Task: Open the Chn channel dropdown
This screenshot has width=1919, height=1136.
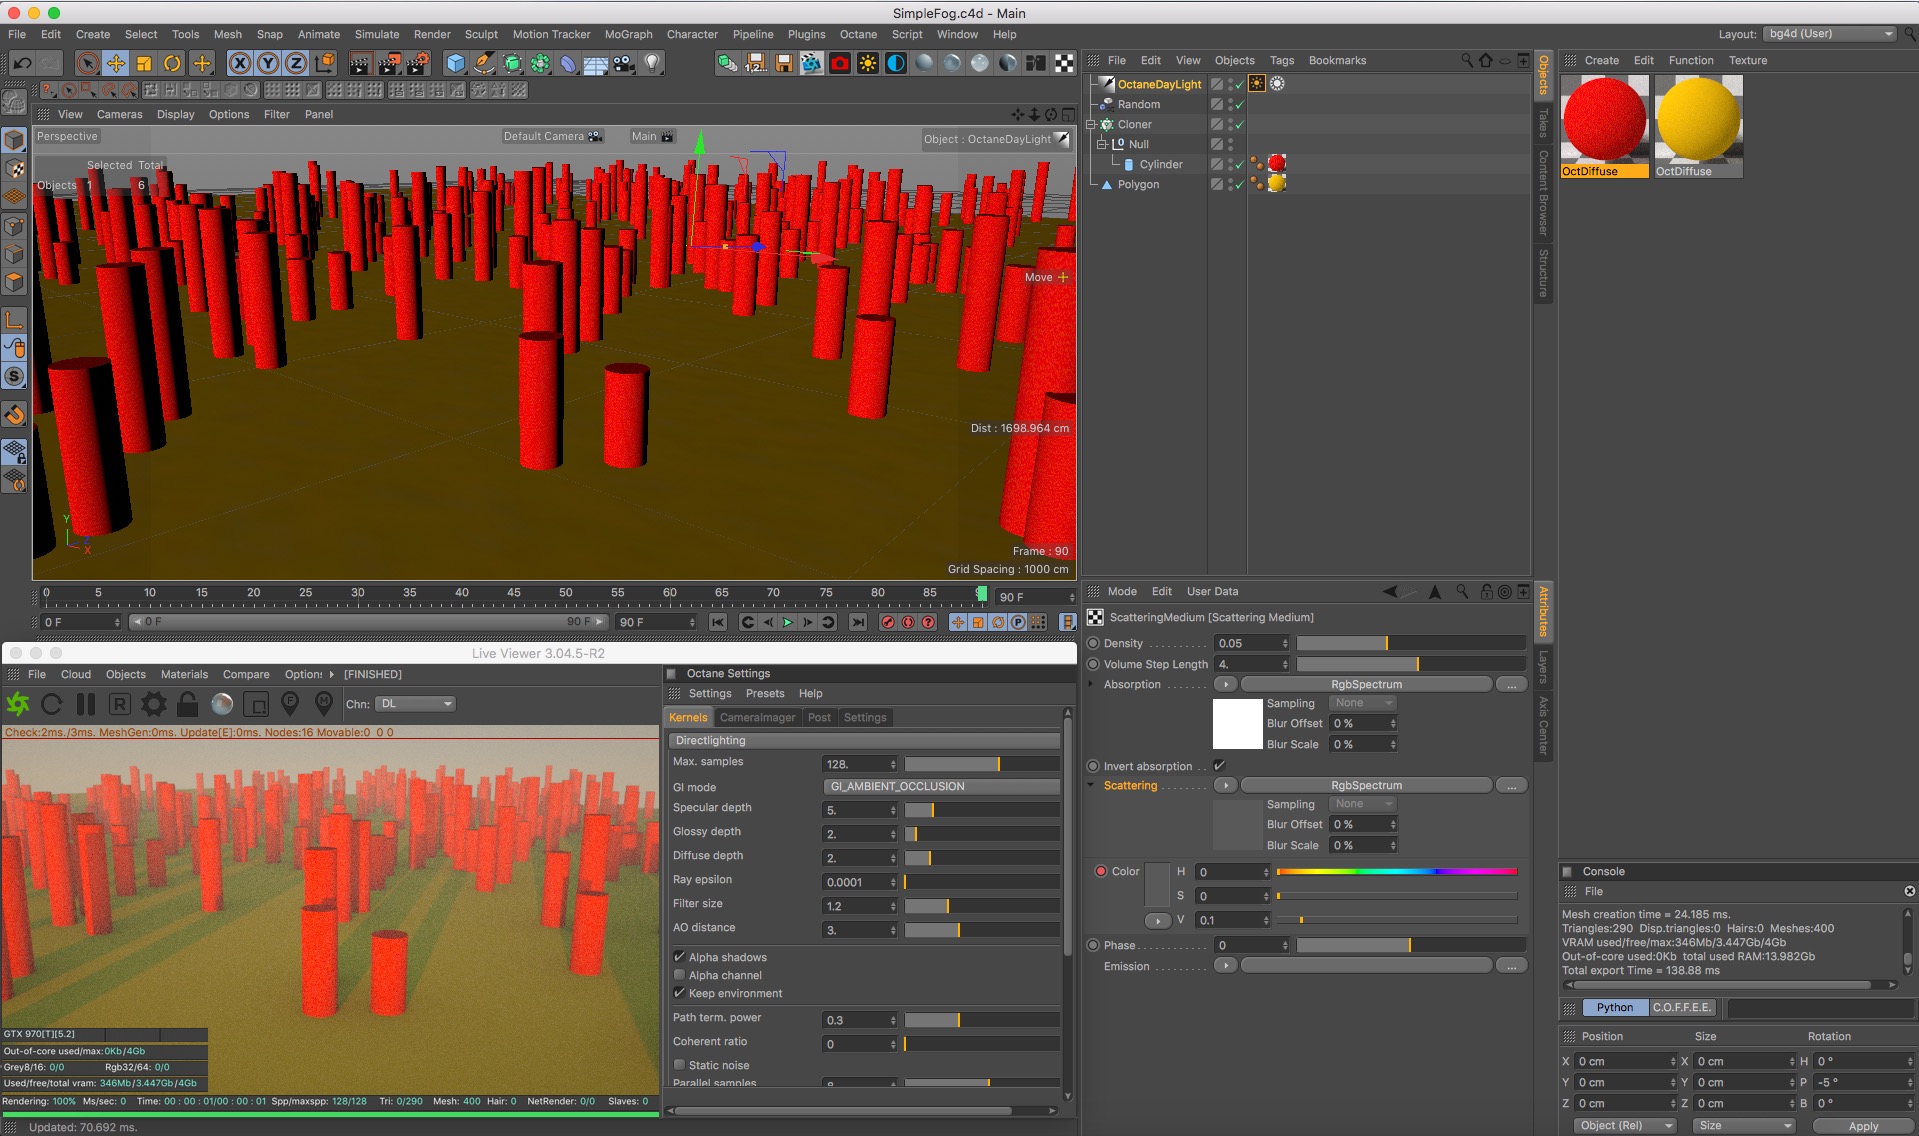Action: (416, 704)
